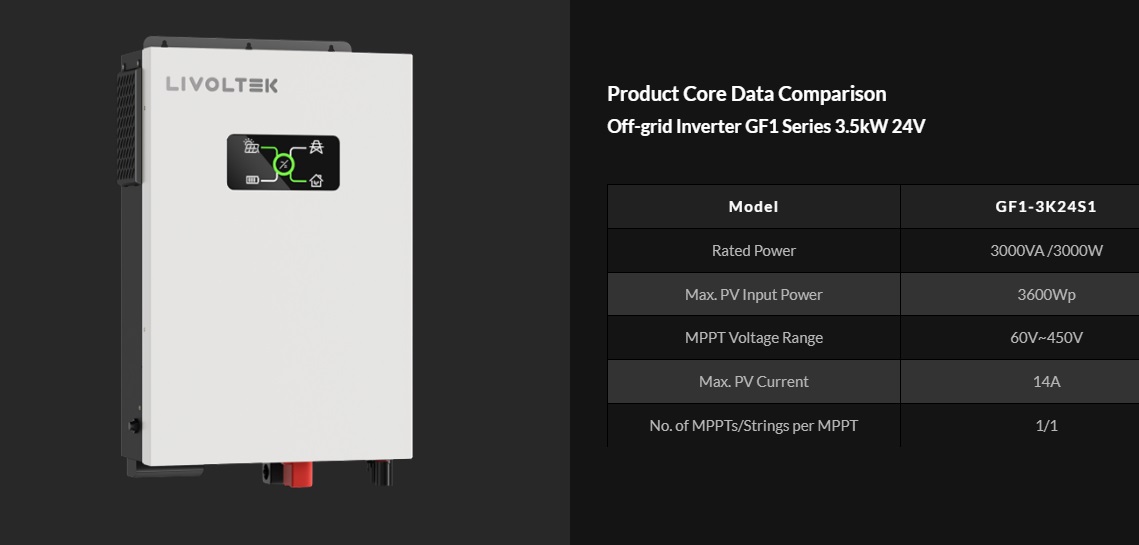Click the 60V~450V voltage range value
The image size is (1139, 545).
point(1047,338)
